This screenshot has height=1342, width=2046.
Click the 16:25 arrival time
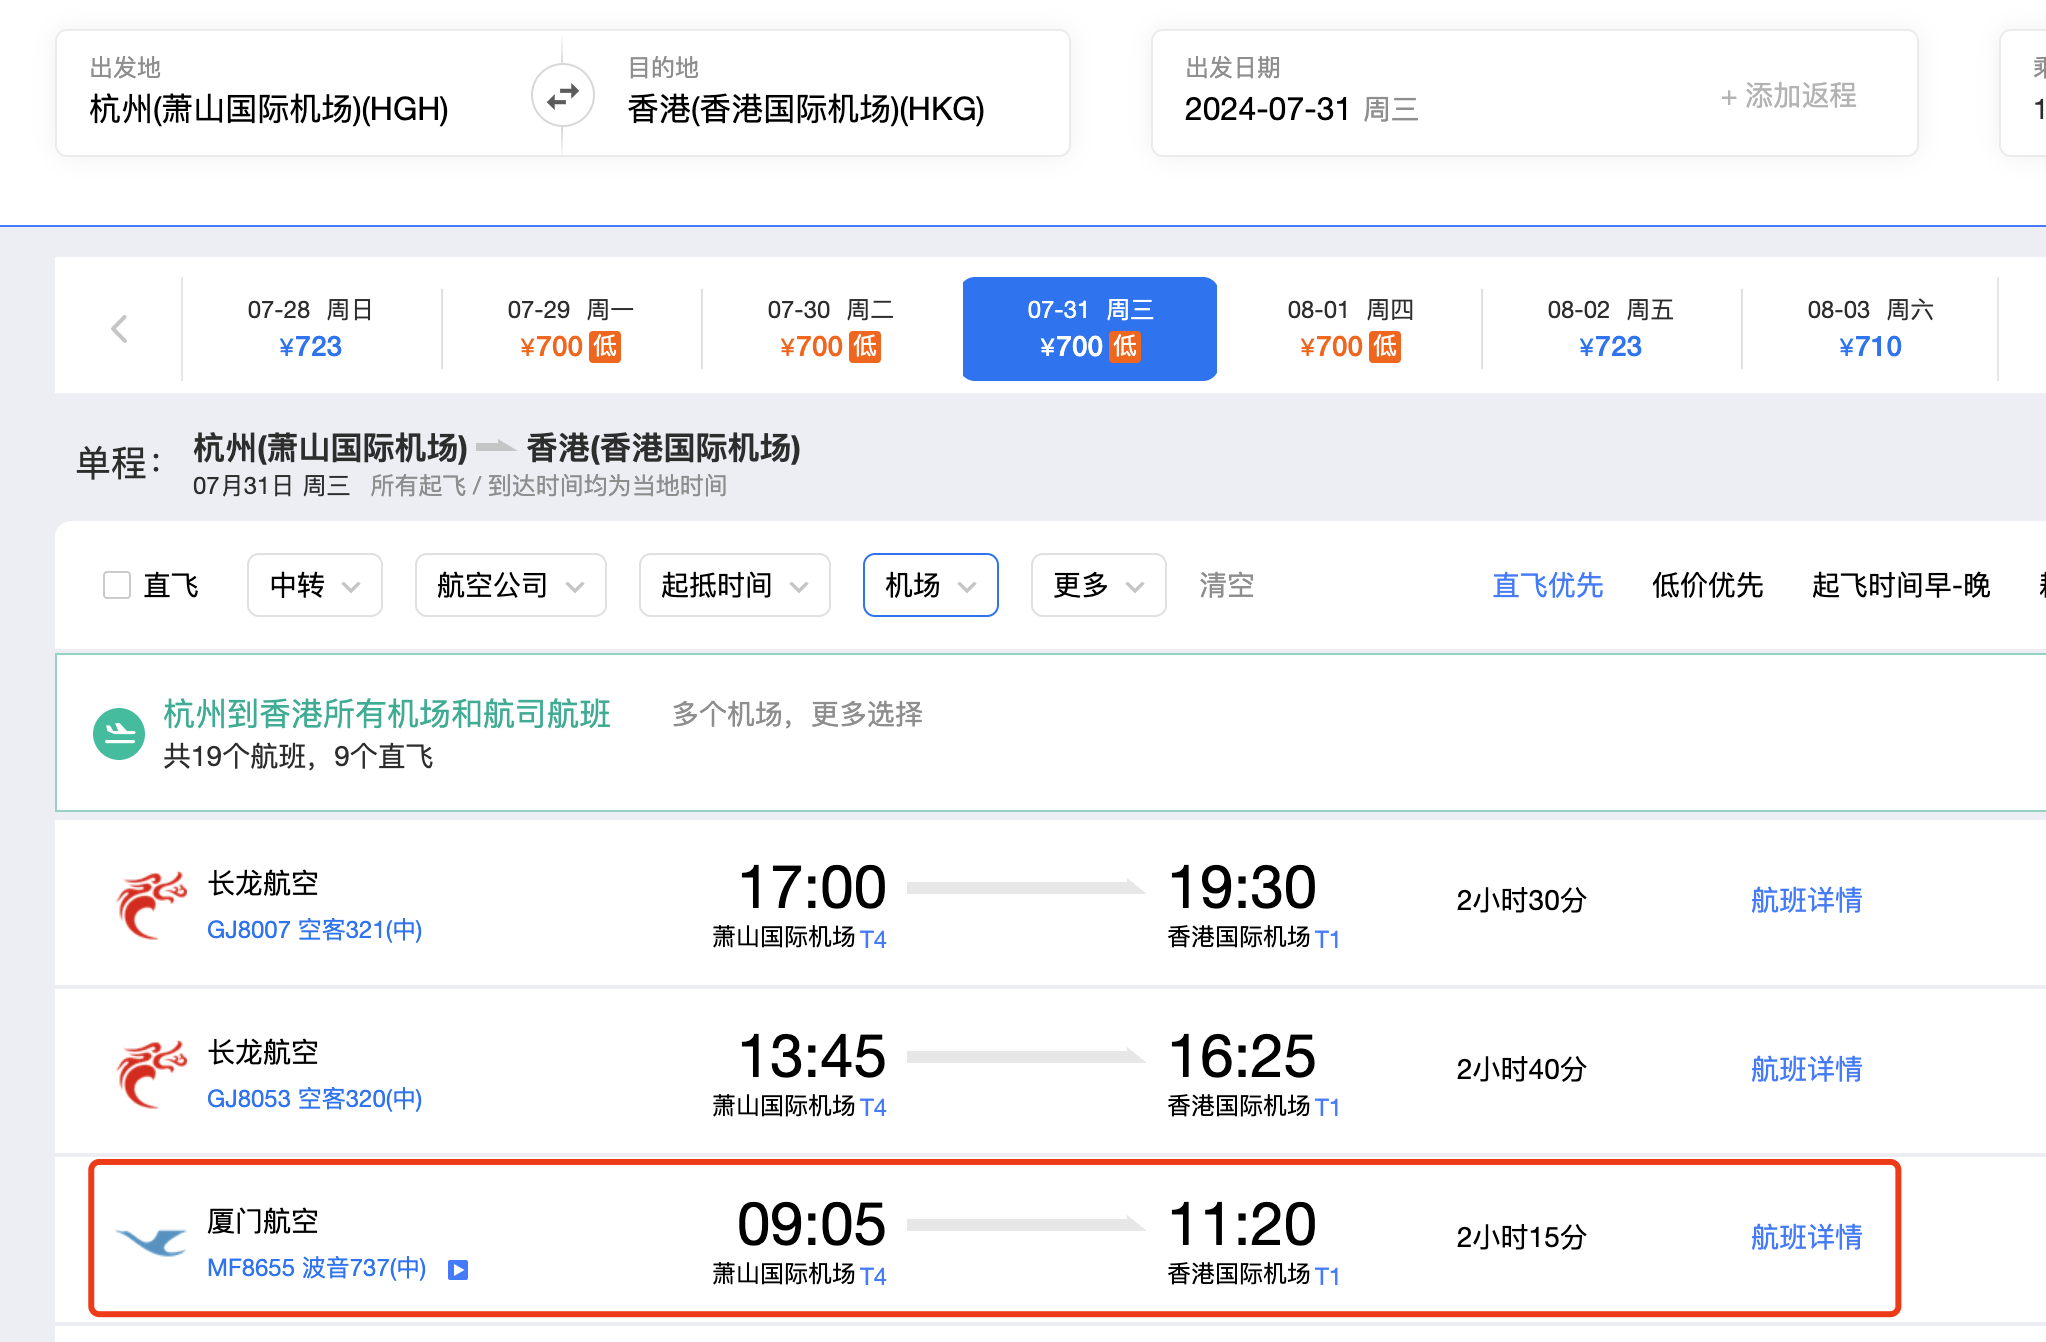1242,1056
